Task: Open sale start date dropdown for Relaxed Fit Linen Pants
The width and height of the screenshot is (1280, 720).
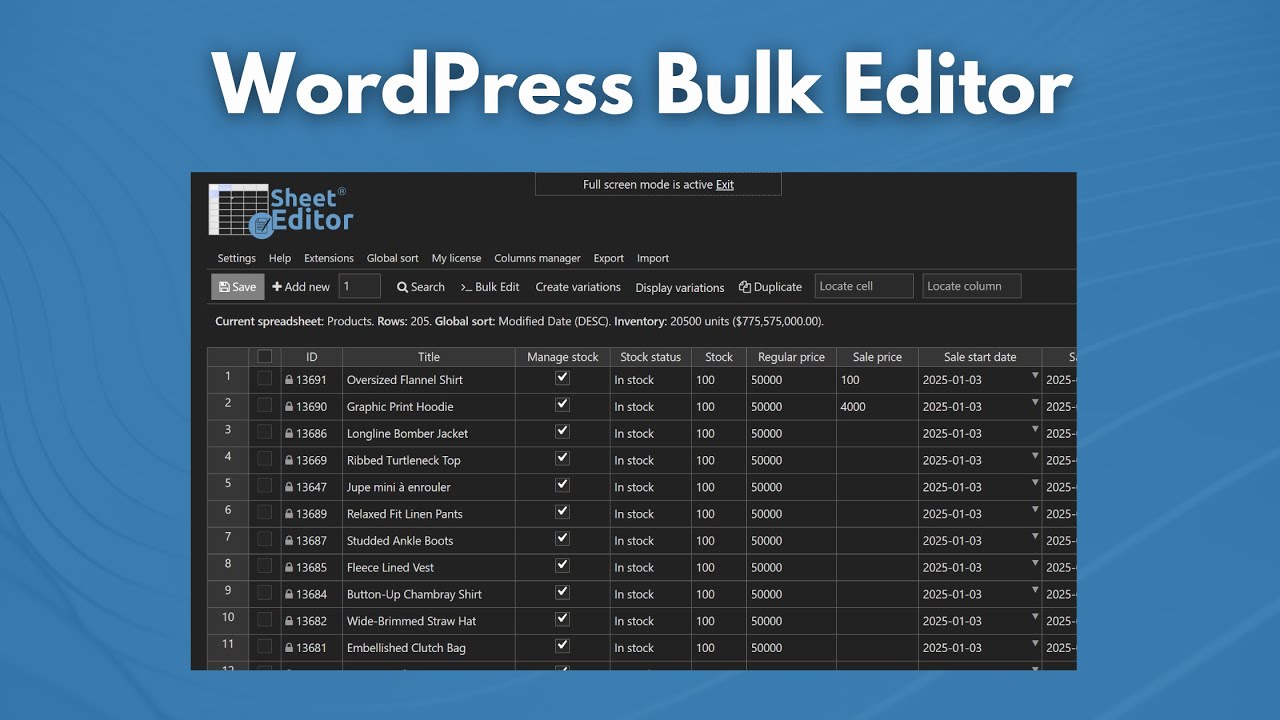Action: coord(1035,510)
